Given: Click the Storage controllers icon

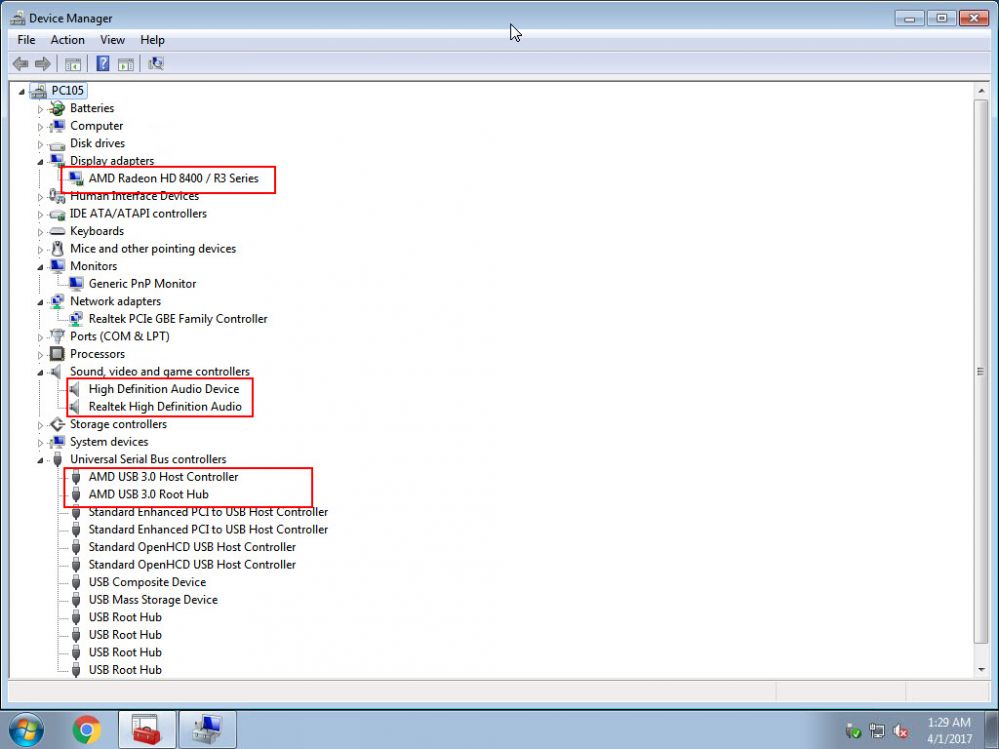Looking at the screenshot, I should (x=57, y=424).
